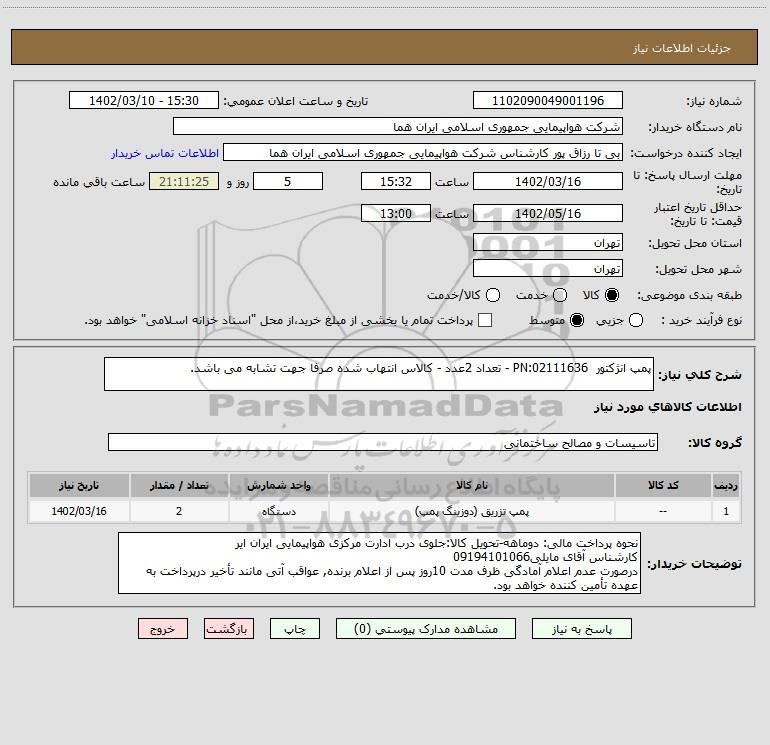Click item name پمپ تزریق (دوزینگ پمپ)
This screenshot has width=770, height=745.
click(471, 511)
